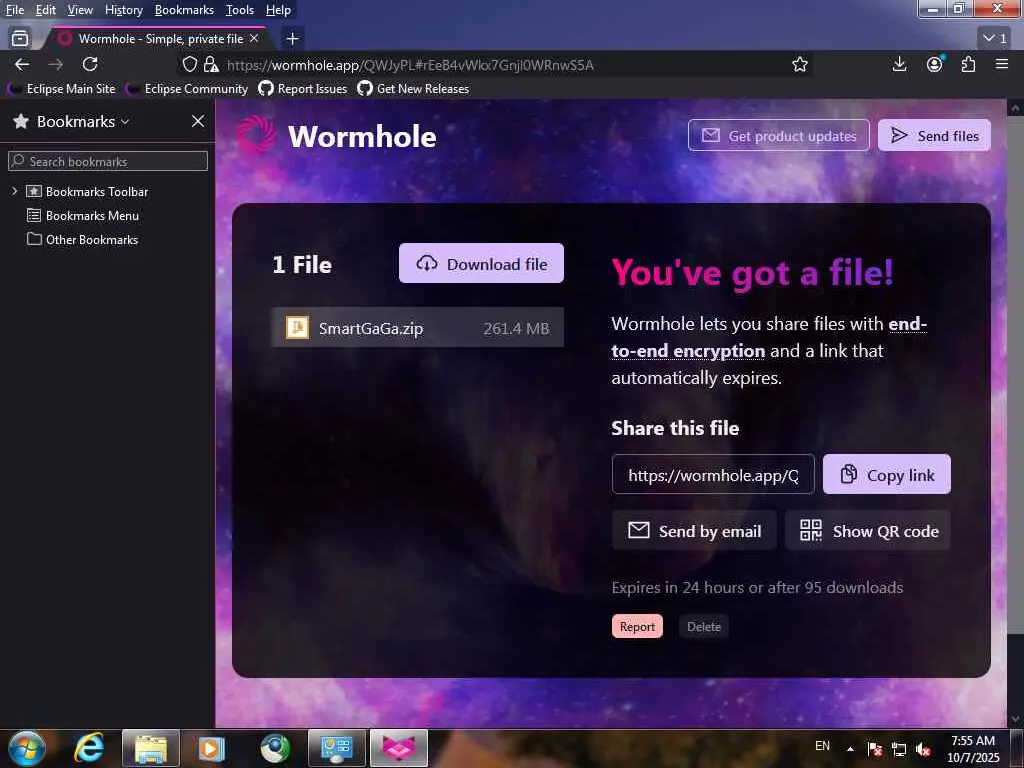
Task: Click the Send files button
Action: 934,135
